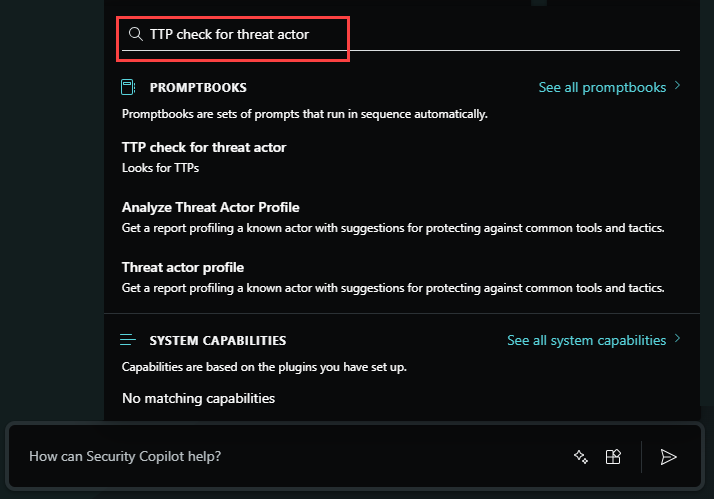The width and height of the screenshot is (714, 499).
Task: Open sources via the plugins grid icon
Action: point(613,456)
